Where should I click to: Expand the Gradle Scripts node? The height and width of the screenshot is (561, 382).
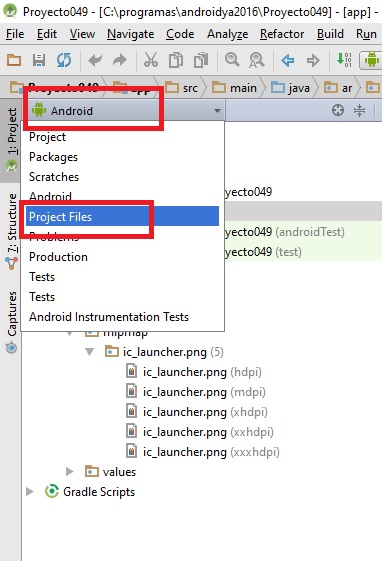coord(30,492)
